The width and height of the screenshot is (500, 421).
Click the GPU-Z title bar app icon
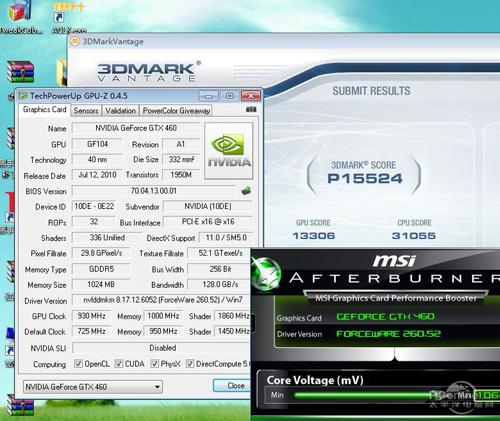[x=23, y=96]
